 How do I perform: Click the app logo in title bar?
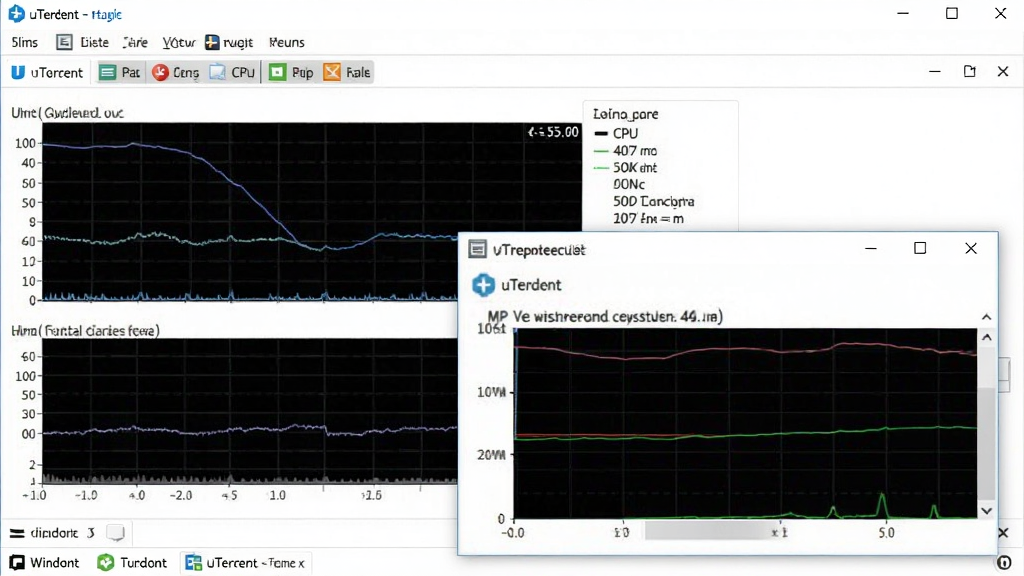click(x=16, y=14)
